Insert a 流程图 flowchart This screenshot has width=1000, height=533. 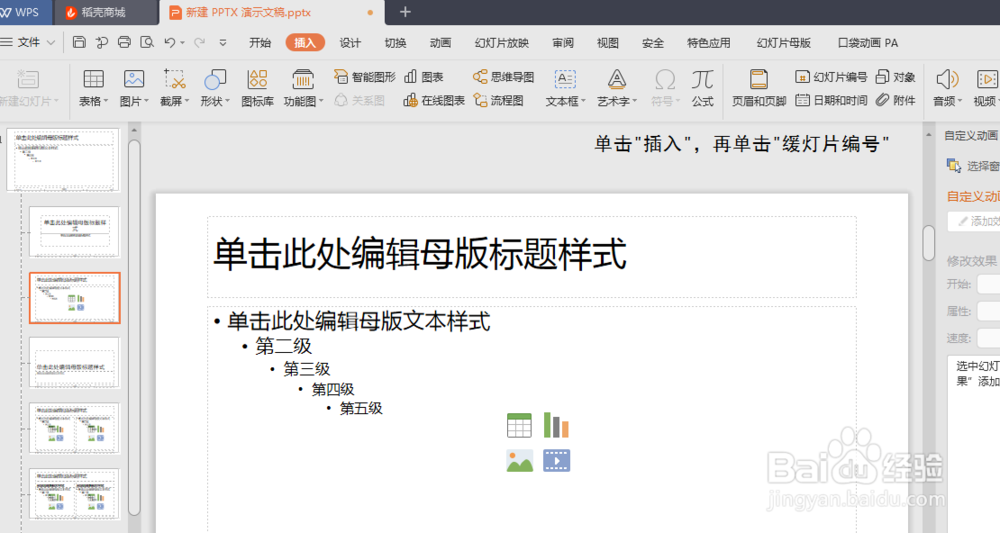click(498, 100)
